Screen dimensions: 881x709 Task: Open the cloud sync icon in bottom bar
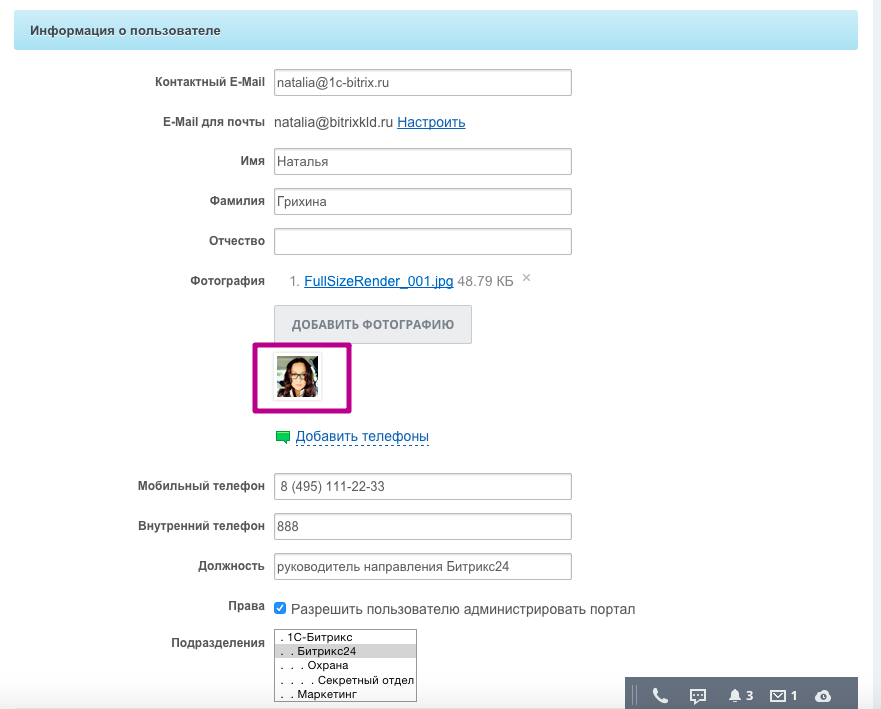[x=823, y=696]
